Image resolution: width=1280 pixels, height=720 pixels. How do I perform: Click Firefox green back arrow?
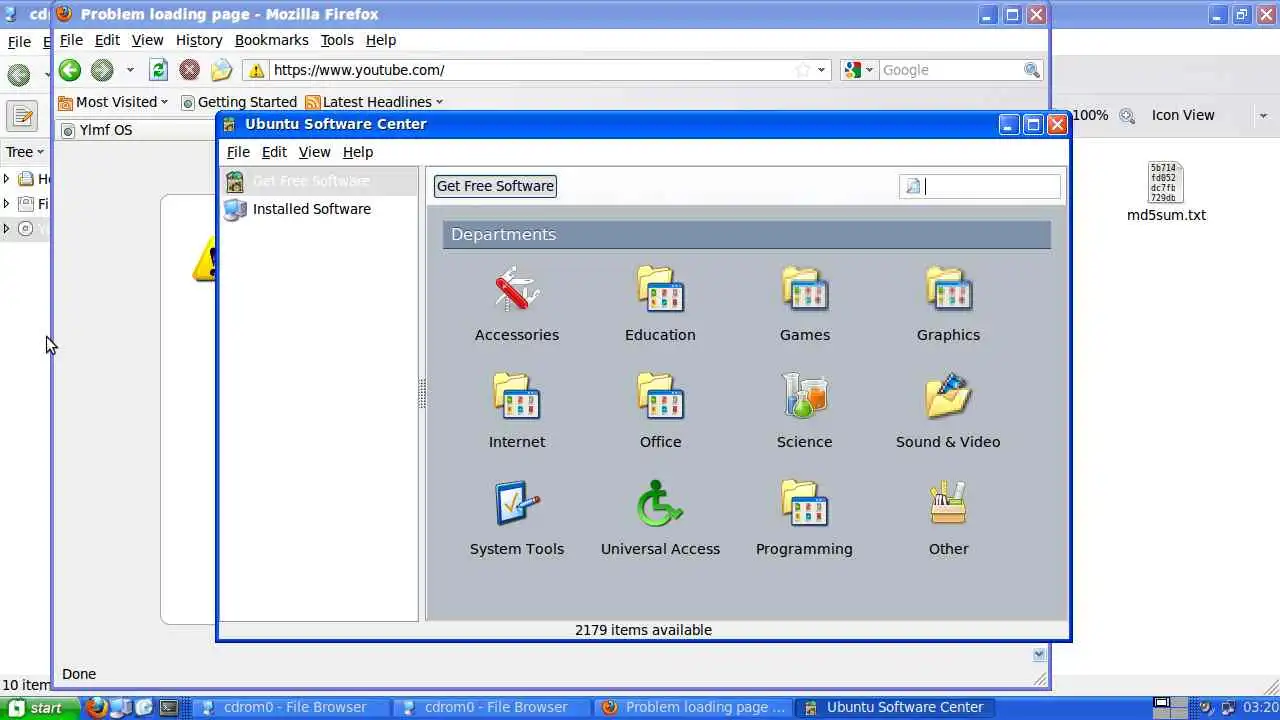69,70
